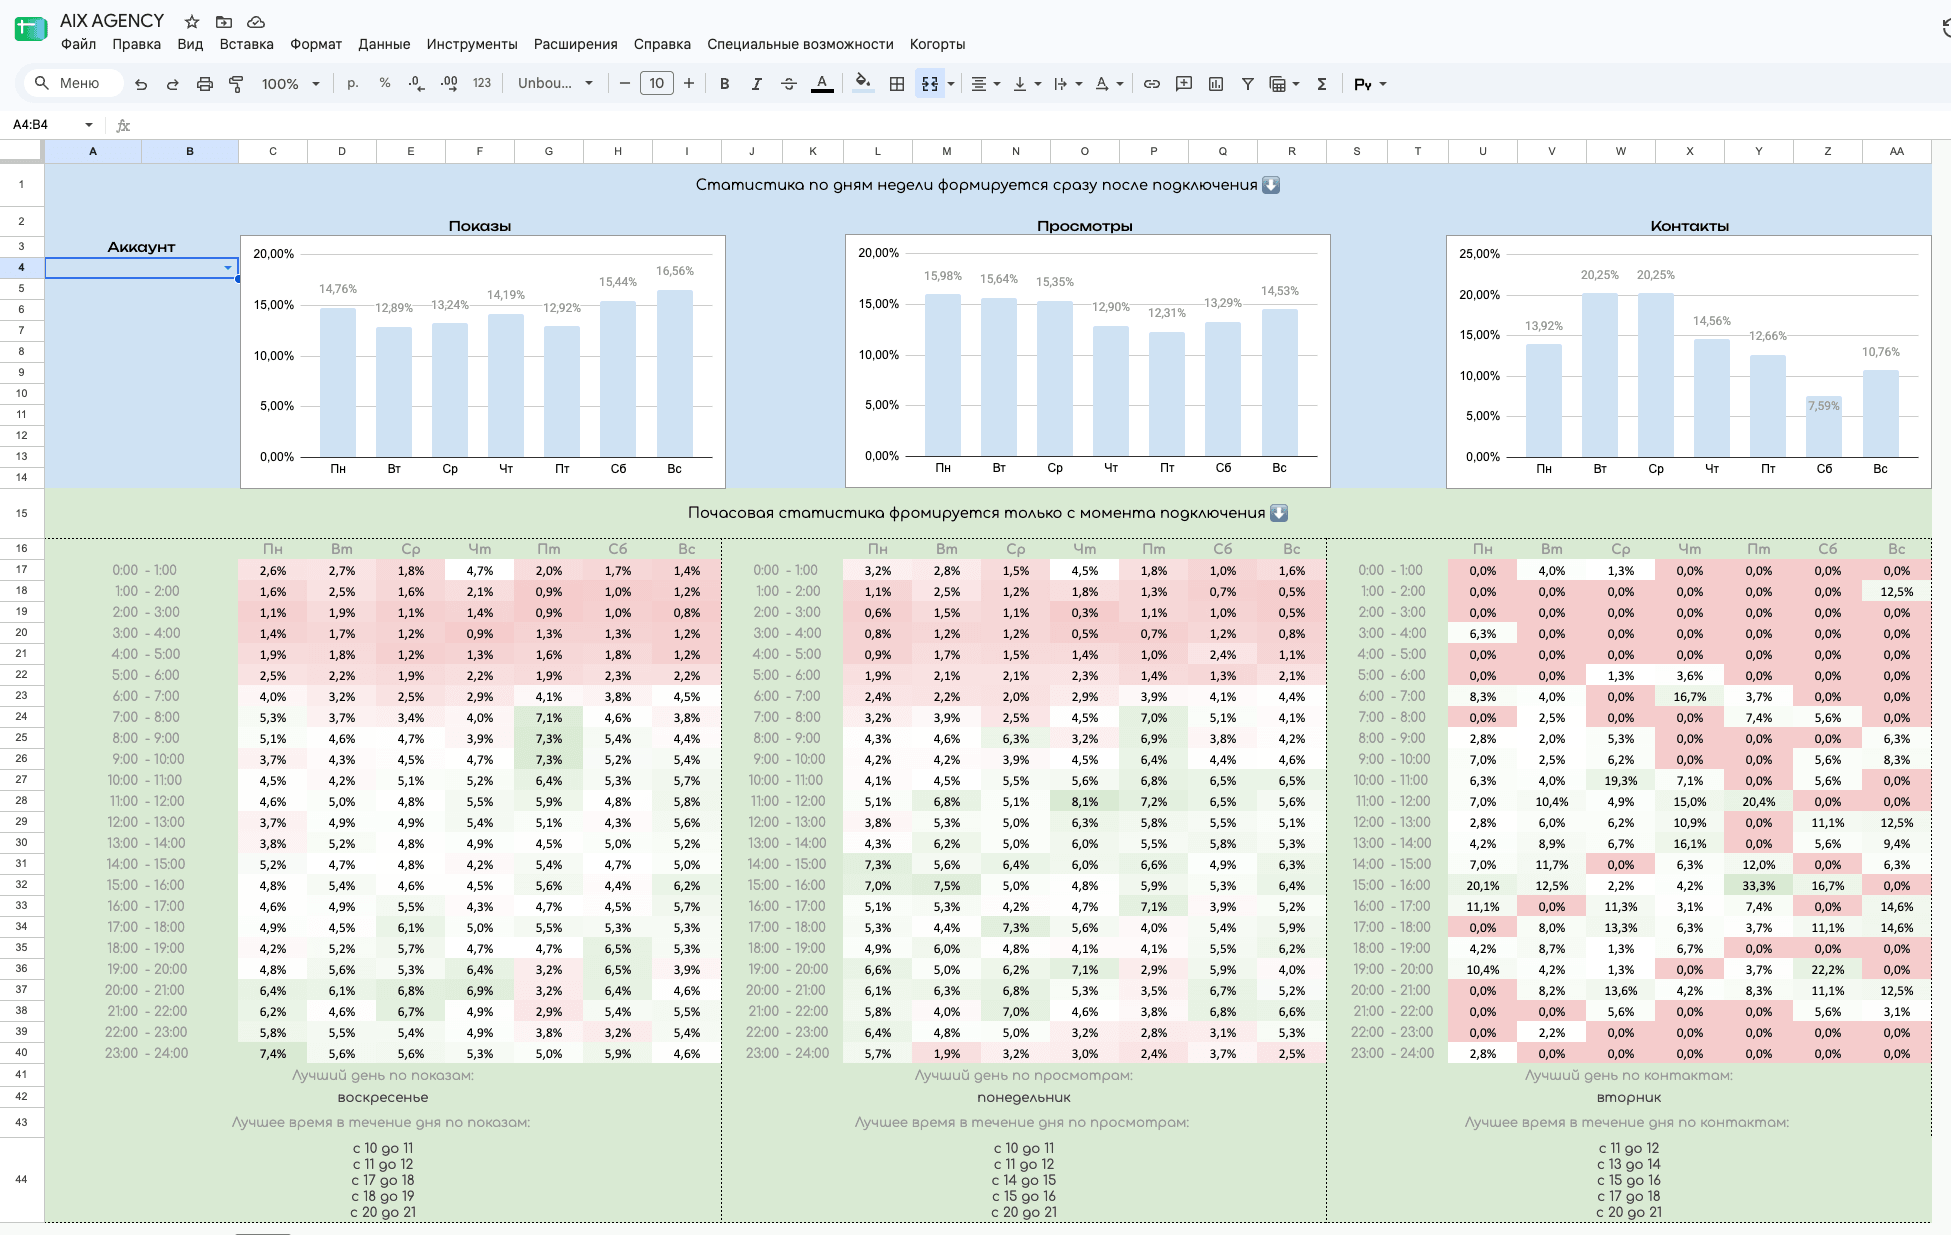1951x1235 pixels.
Task: Click the move to folder icon
Action: pyautogui.click(x=224, y=21)
